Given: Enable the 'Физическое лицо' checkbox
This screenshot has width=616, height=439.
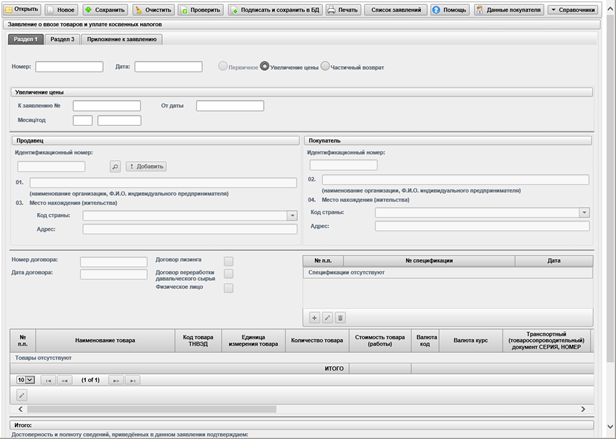Looking at the screenshot, I should [x=229, y=288].
